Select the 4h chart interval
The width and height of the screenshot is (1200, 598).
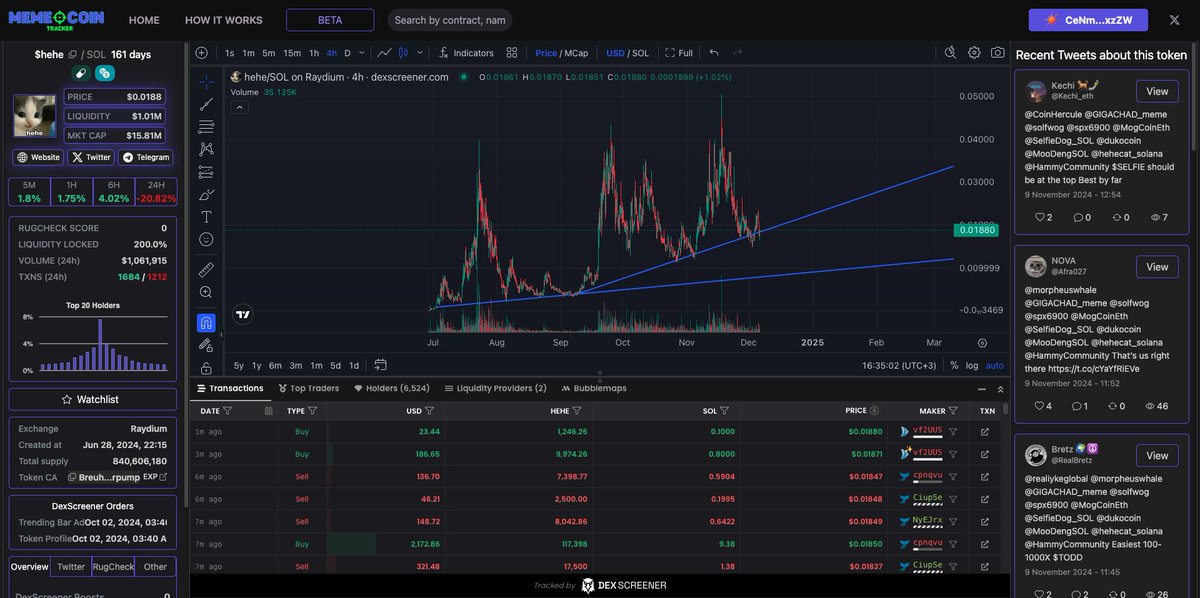331,53
